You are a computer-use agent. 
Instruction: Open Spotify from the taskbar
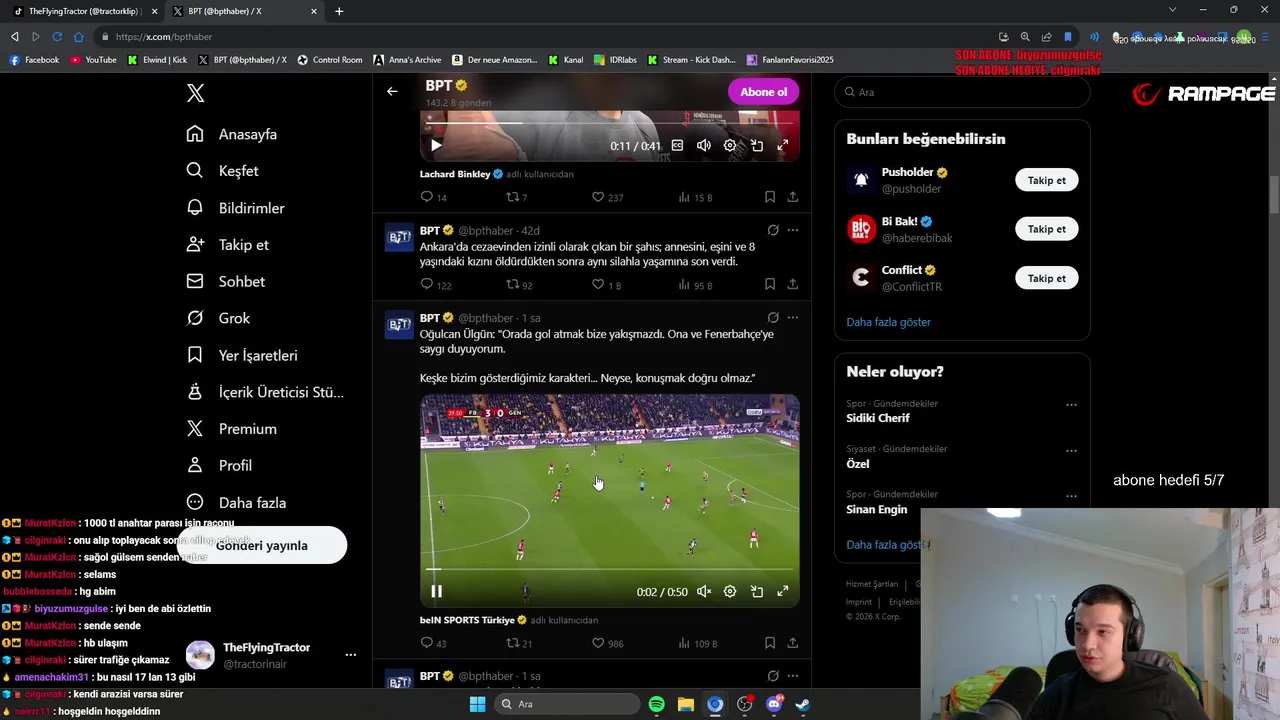coord(656,704)
